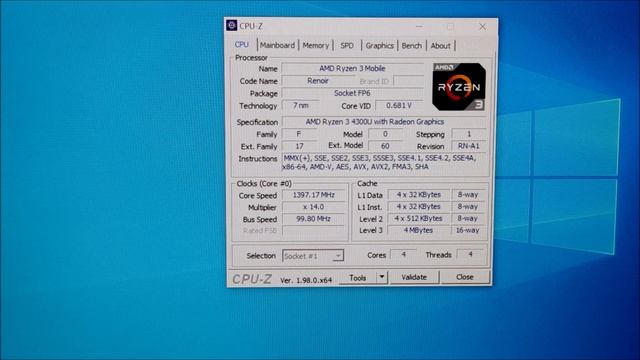Click the Name field AMD Ryzen 3 Mobile
This screenshot has width=640, height=360.
352,69
